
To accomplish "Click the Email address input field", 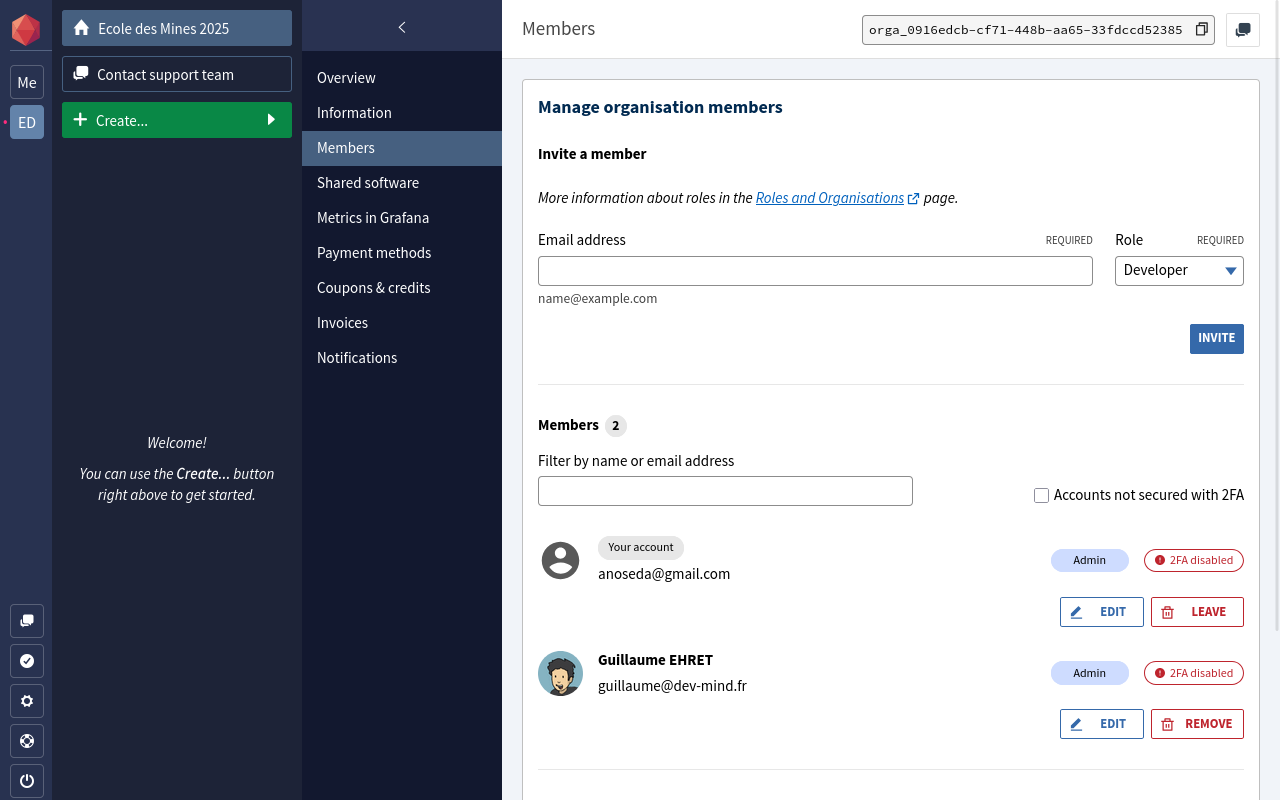I will click(815, 271).
